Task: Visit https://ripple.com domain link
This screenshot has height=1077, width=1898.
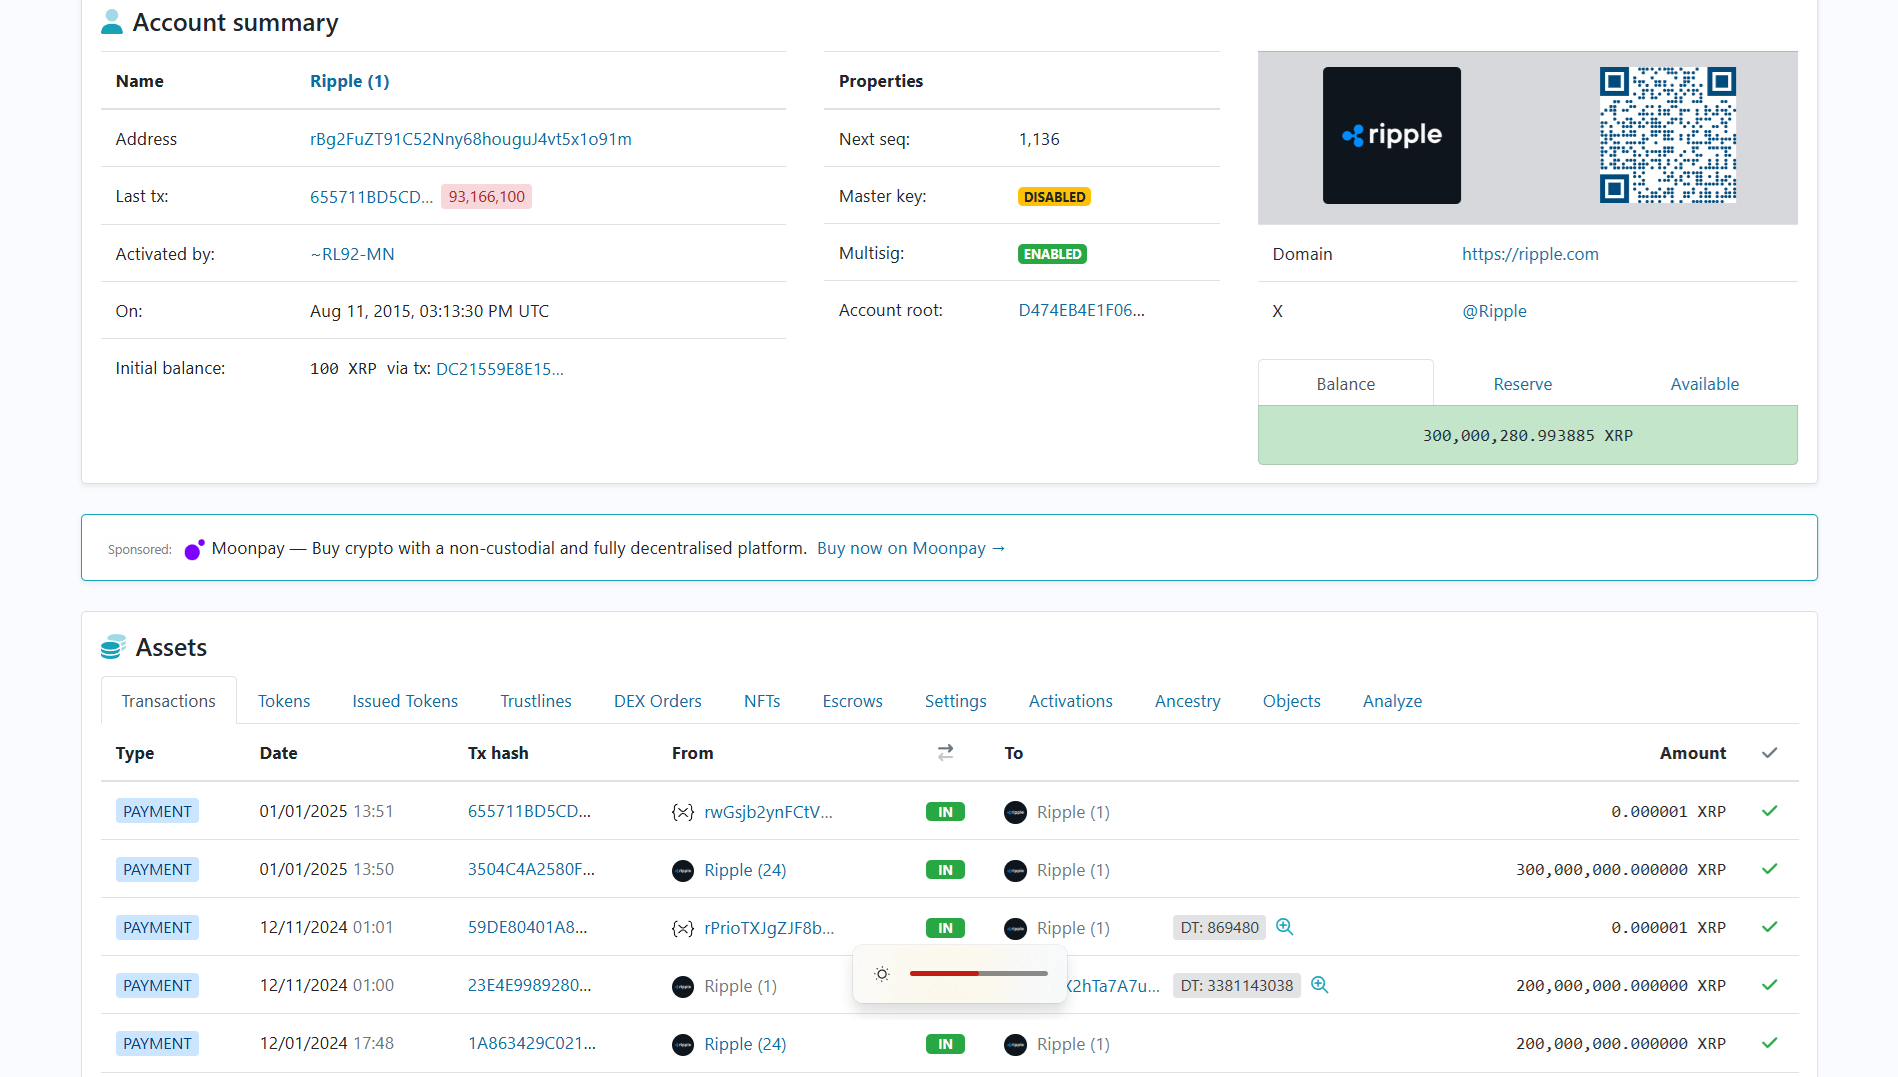Action: pyautogui.click(x=1530, y=254)
